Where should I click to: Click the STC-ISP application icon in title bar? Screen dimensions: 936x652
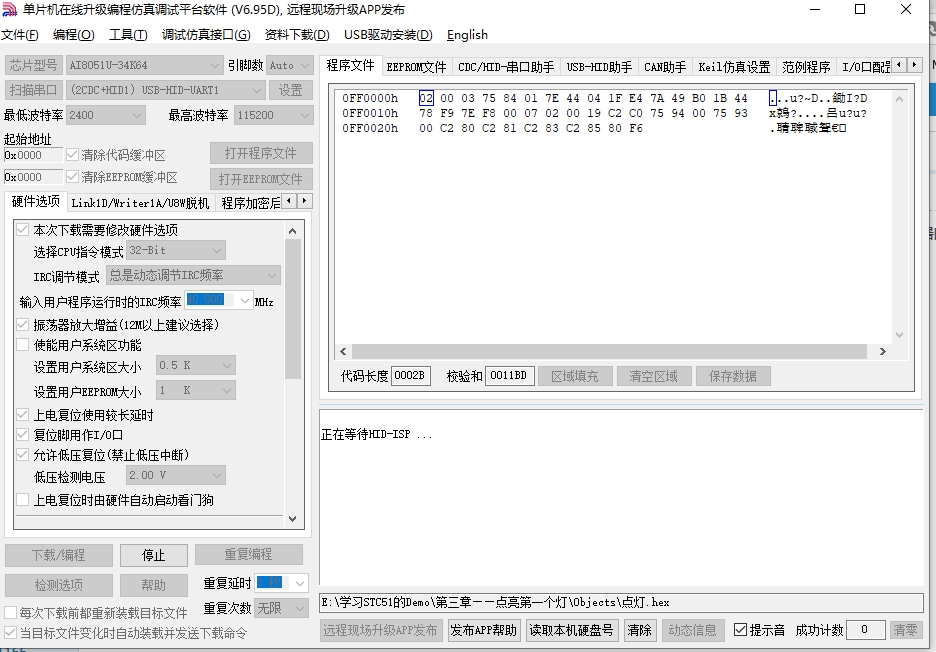(10, 10)
